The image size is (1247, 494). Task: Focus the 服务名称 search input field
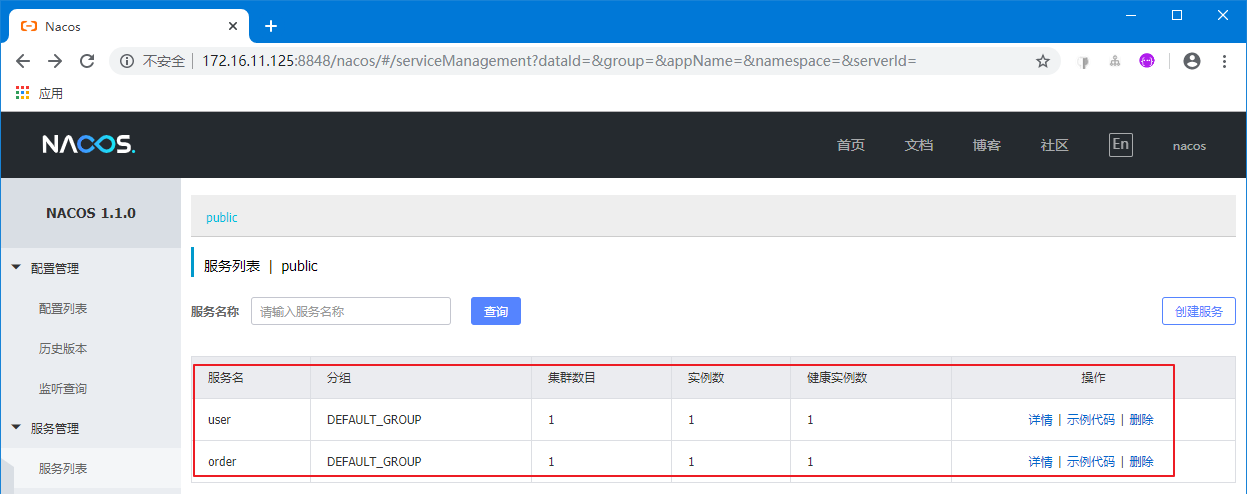350,311
